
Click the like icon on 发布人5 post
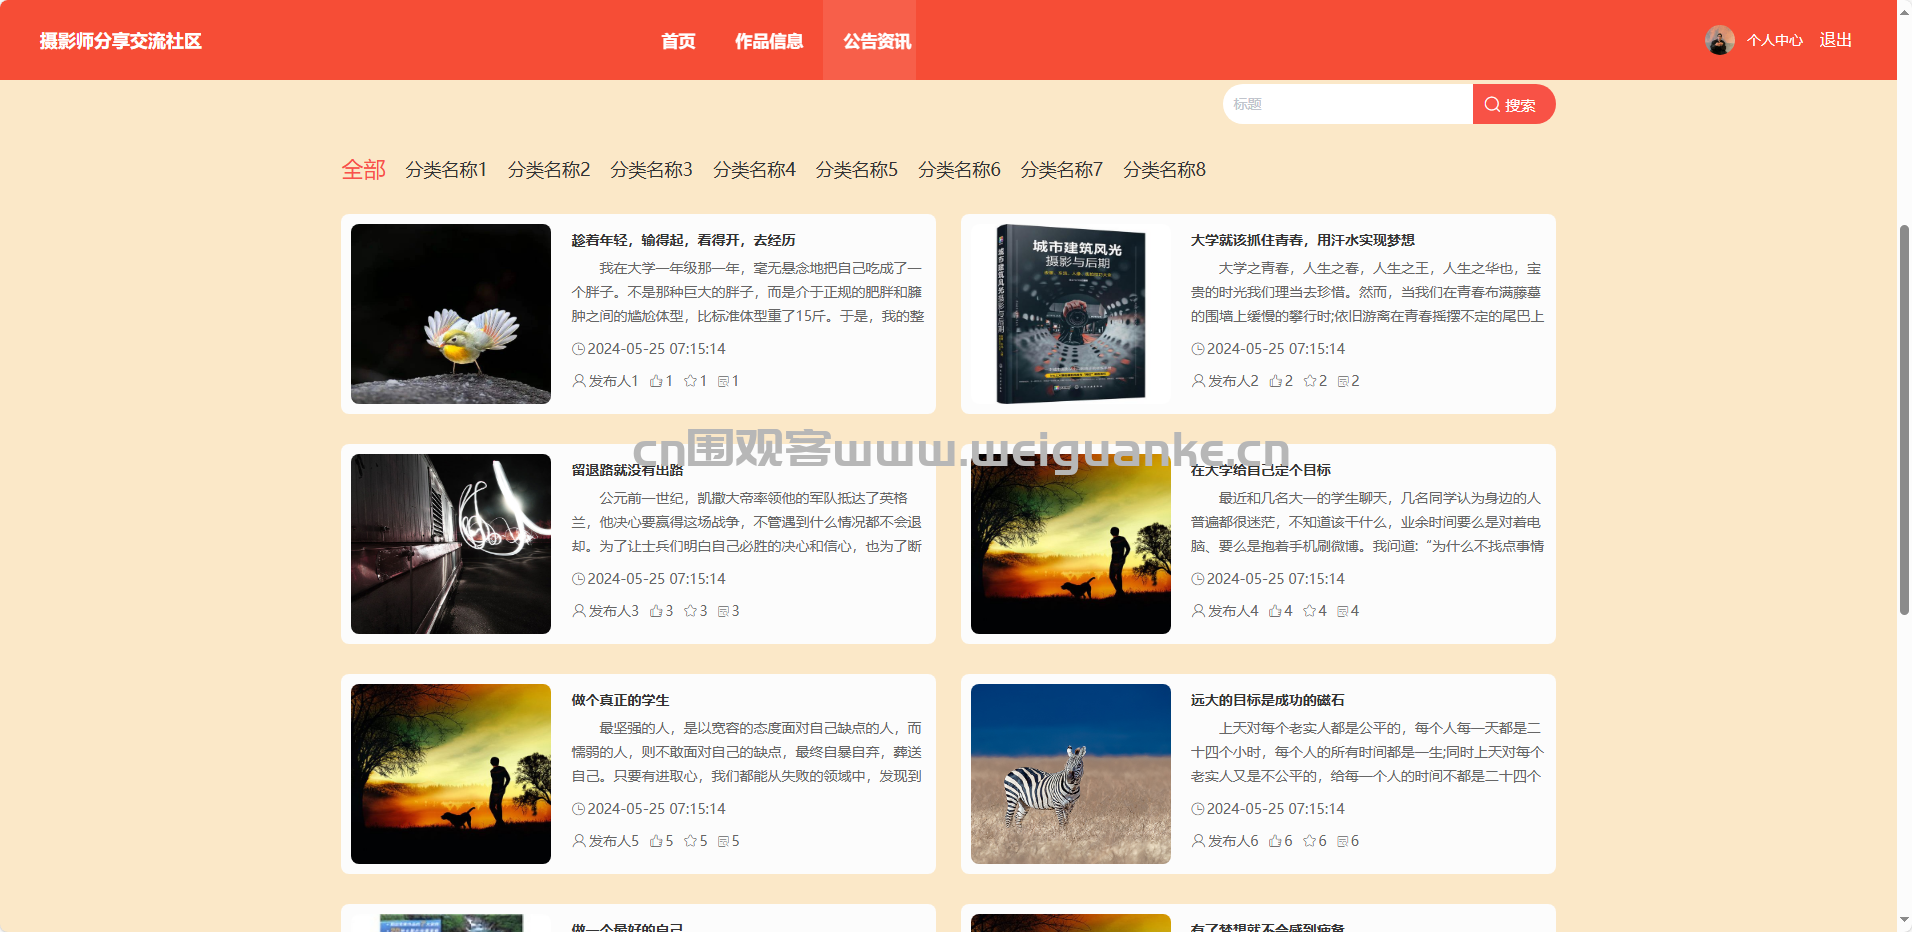(656, 841)
